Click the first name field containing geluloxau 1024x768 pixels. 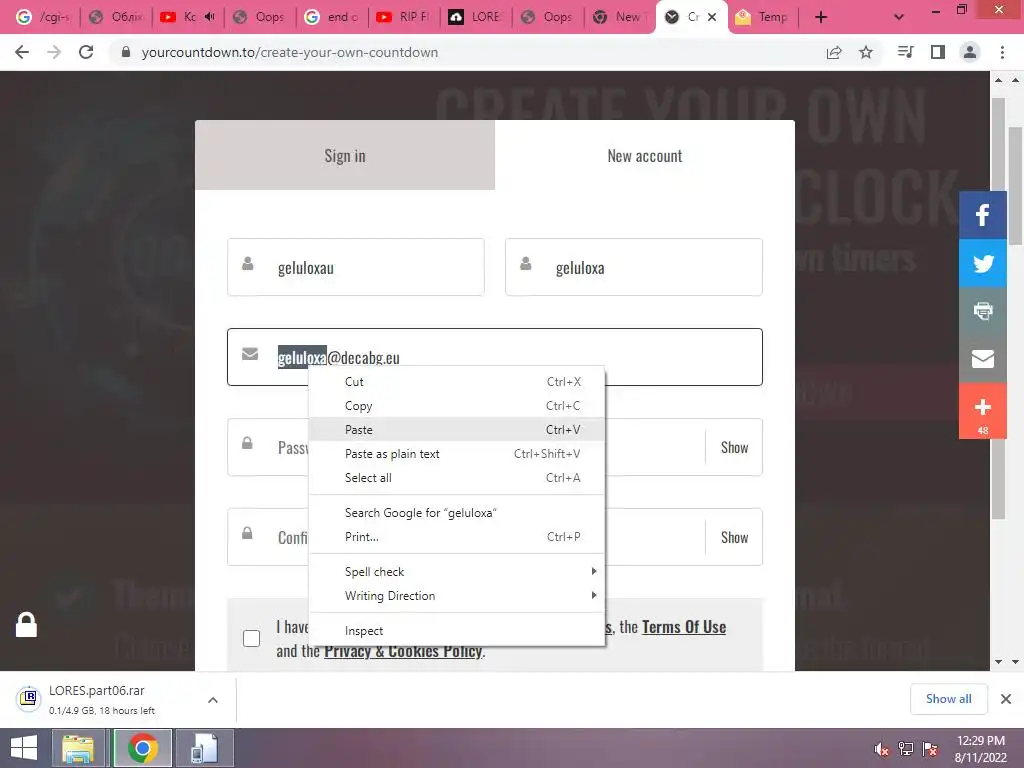[356, 267]
